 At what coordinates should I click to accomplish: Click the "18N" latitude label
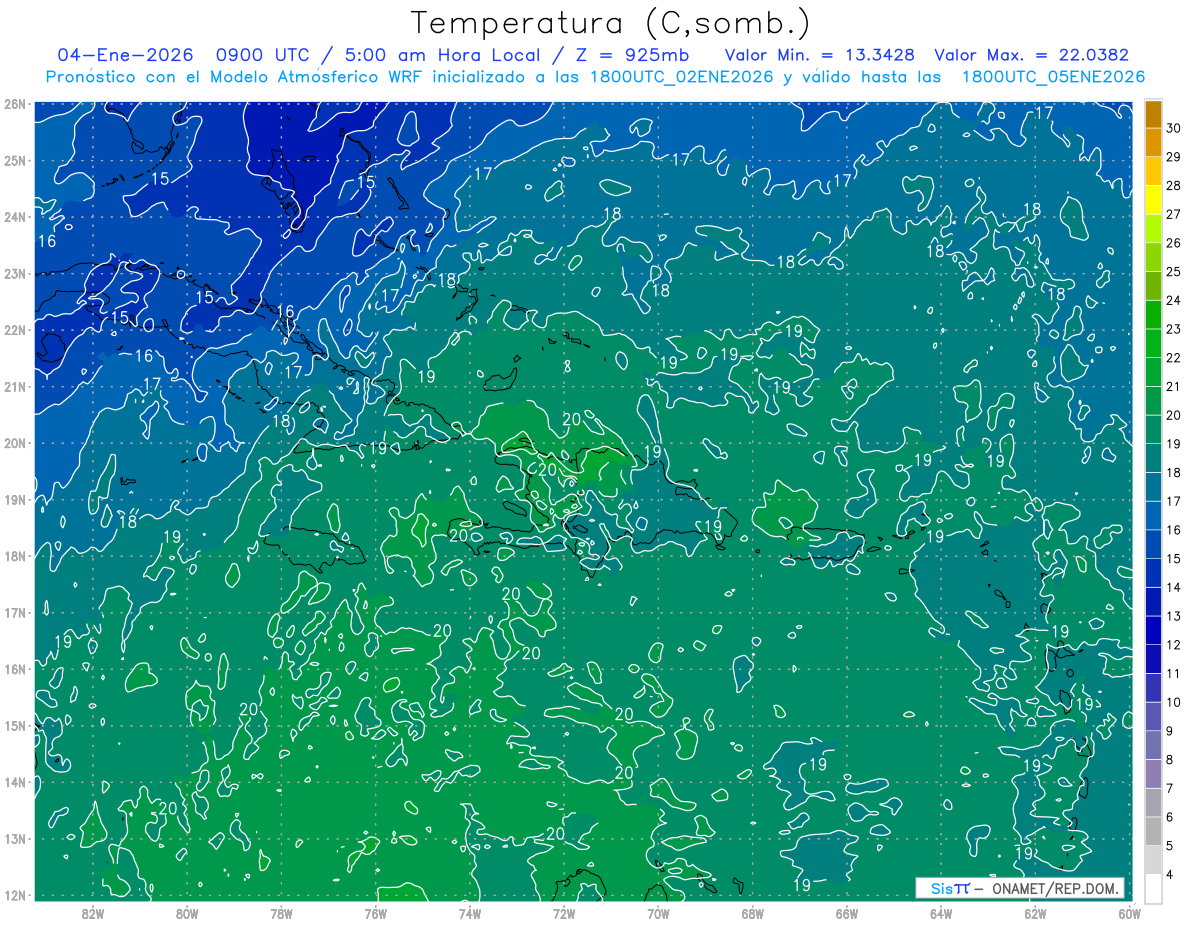14,556
